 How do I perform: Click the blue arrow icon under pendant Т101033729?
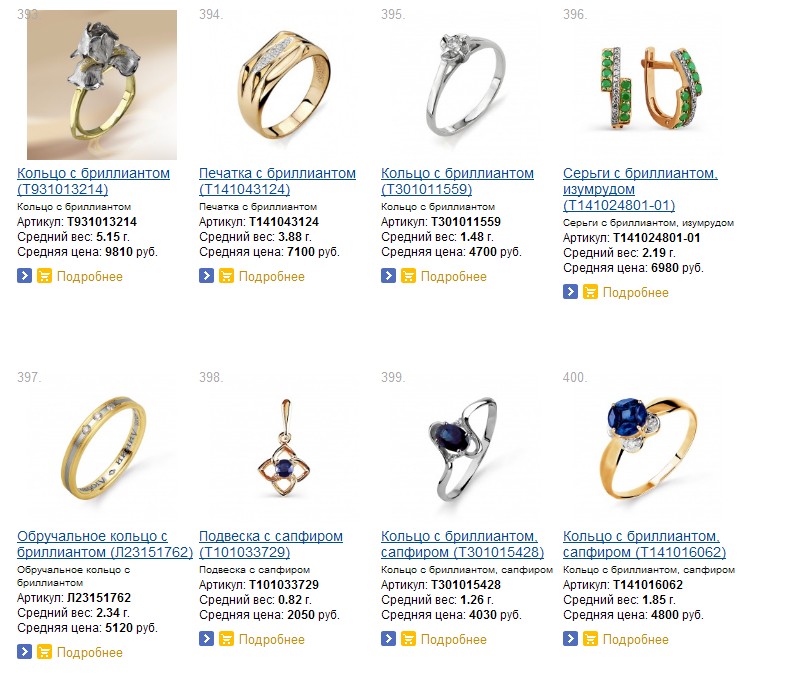[x=206, y=639]
